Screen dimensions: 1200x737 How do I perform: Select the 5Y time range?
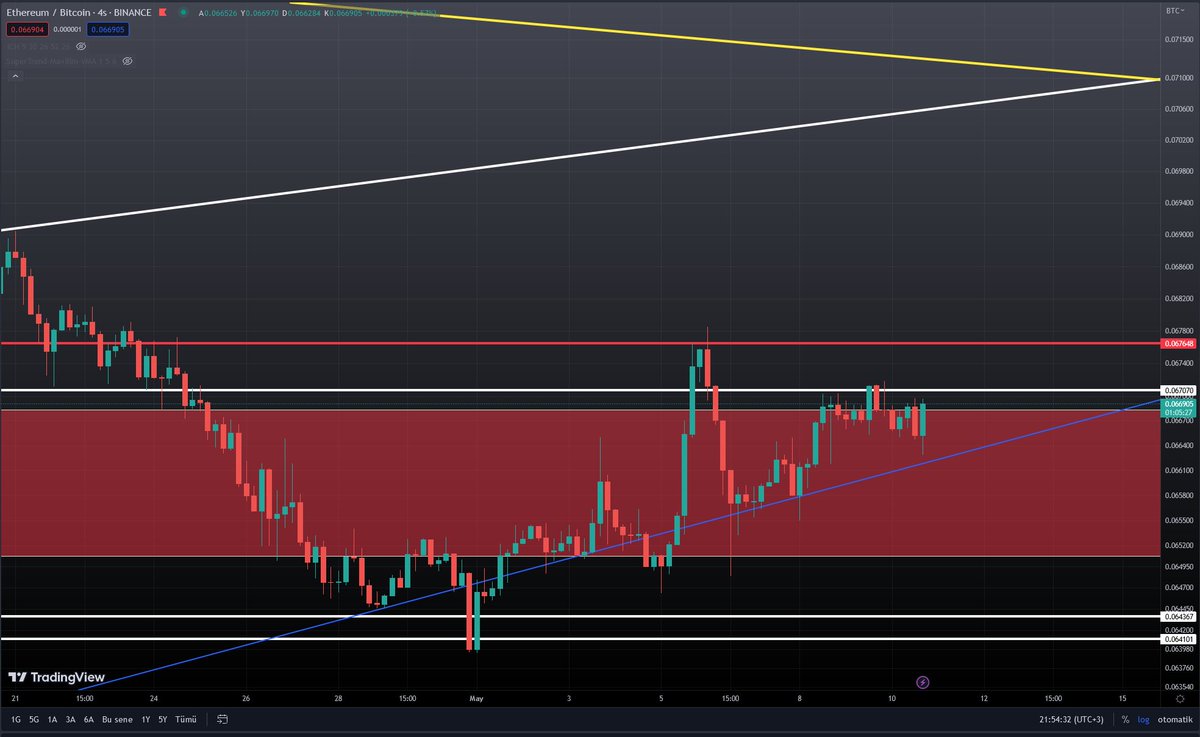coord(163,719)
